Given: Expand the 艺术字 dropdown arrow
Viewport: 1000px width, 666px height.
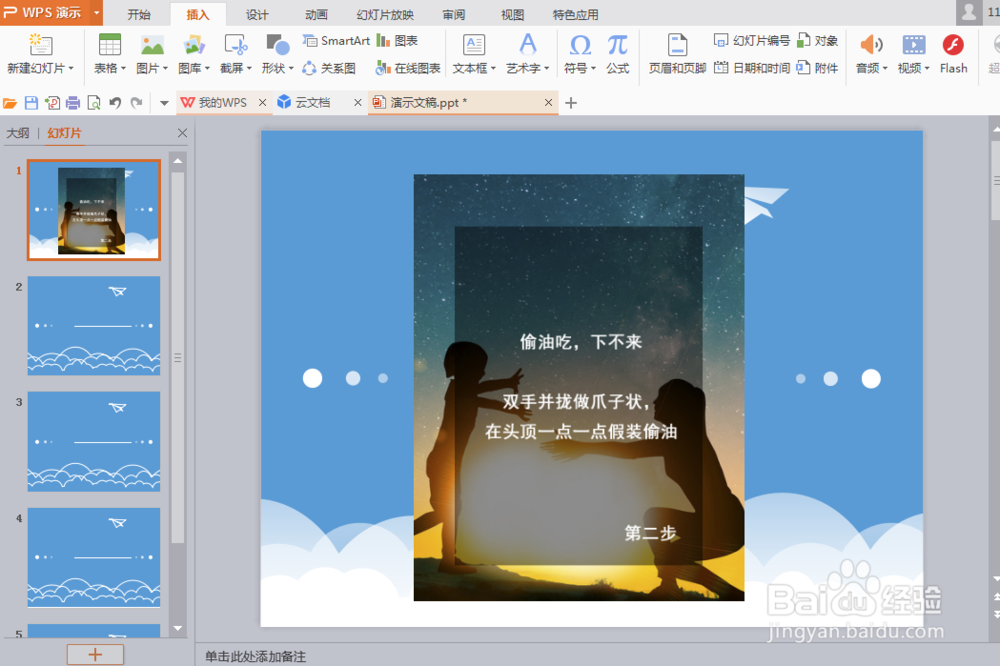Looking at the screenshot, I should pyautogui.click(x=547, y=68).
